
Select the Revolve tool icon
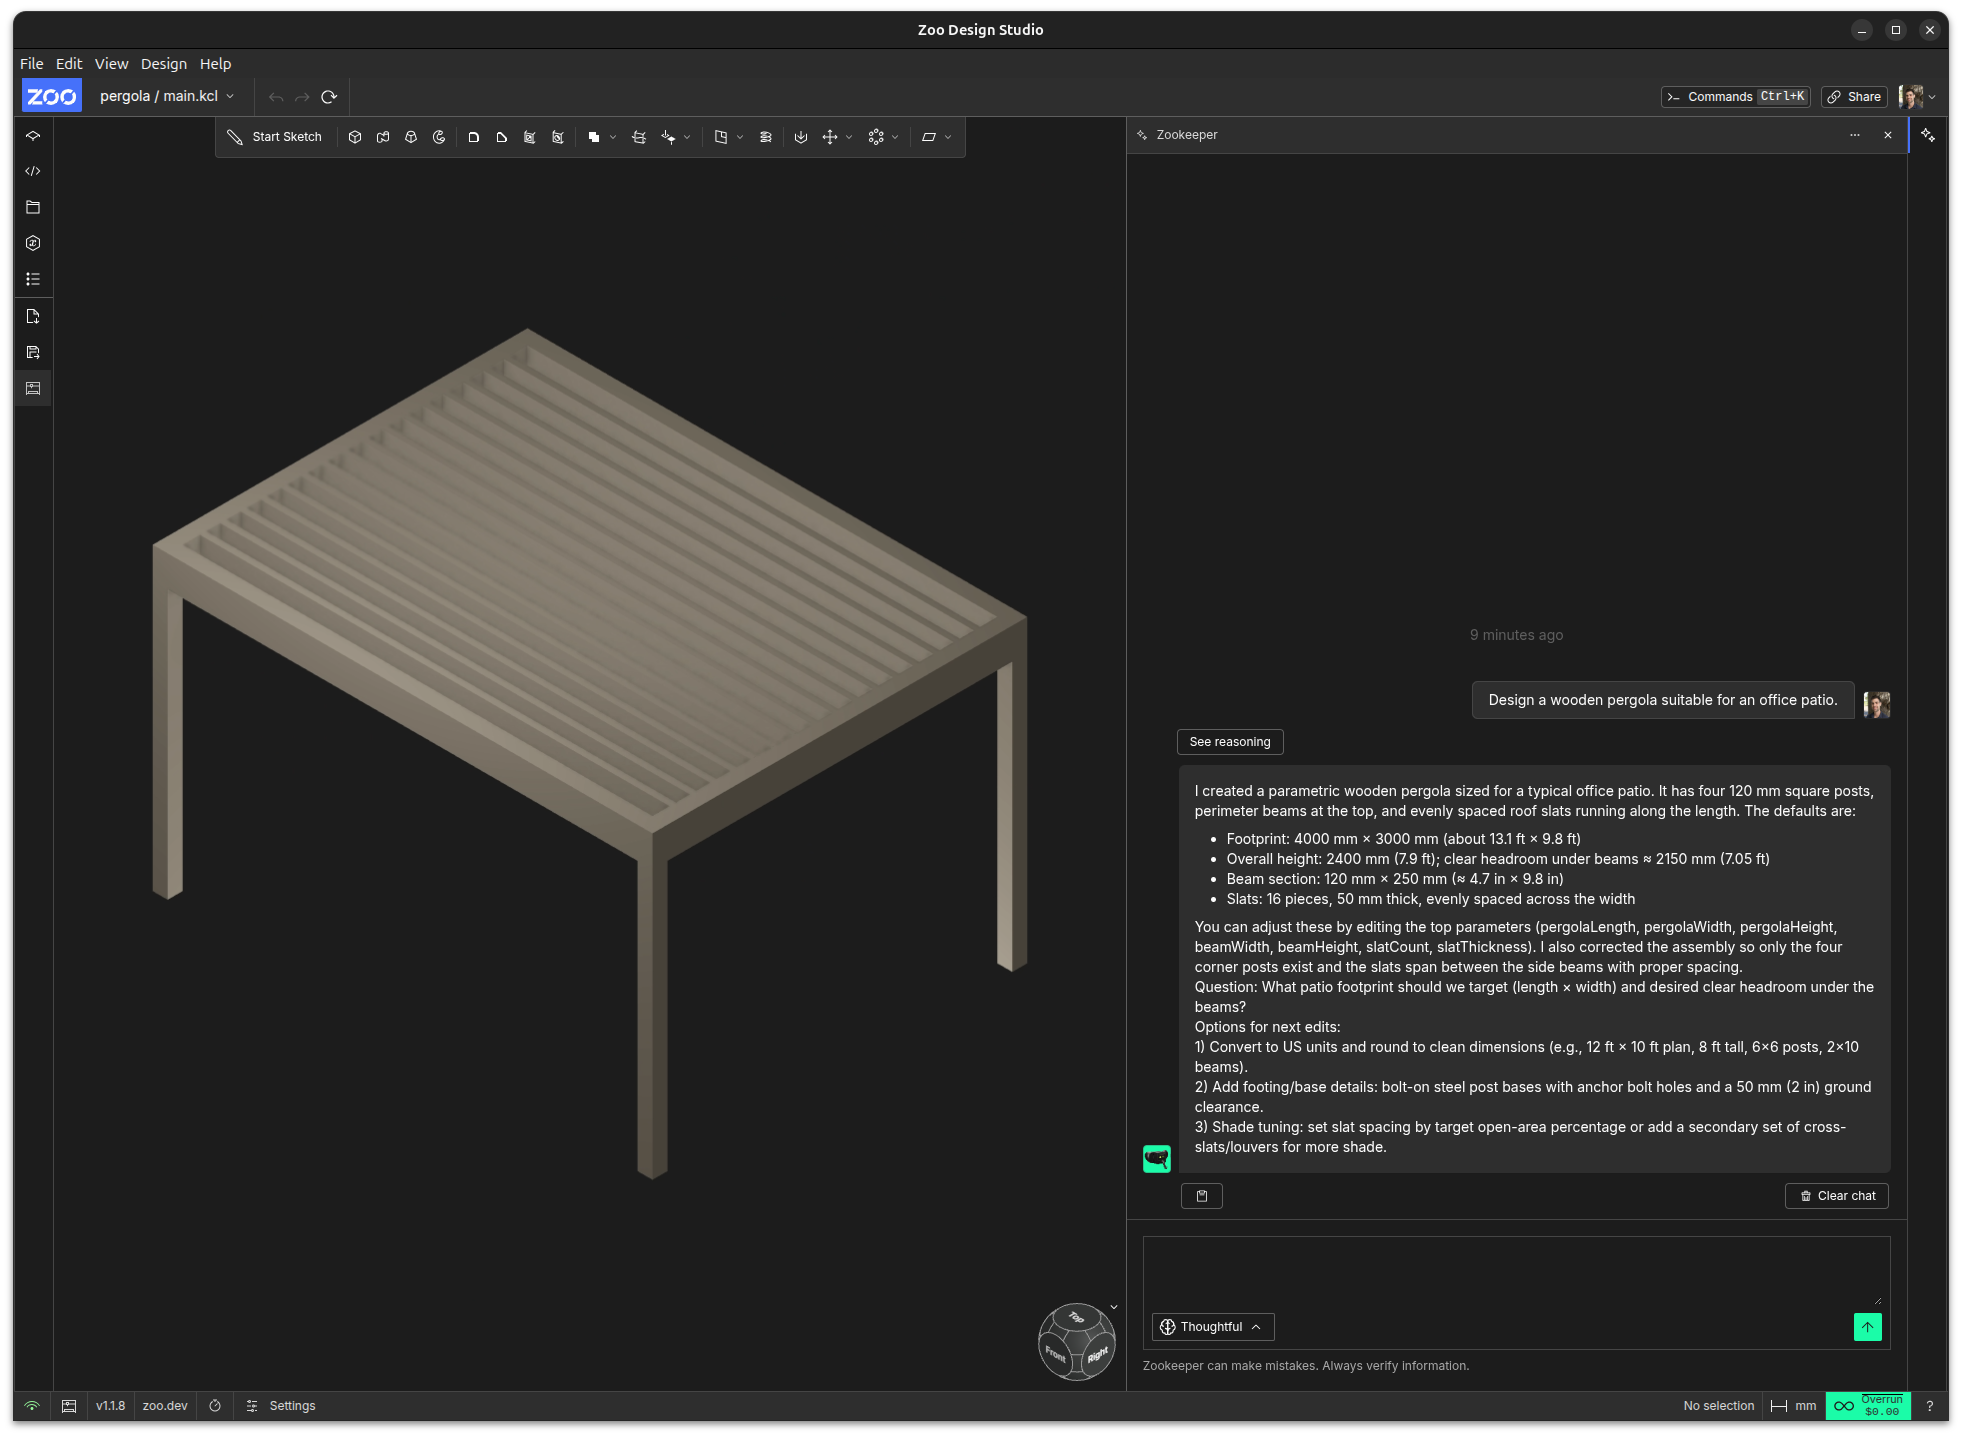tap(439, 137)
